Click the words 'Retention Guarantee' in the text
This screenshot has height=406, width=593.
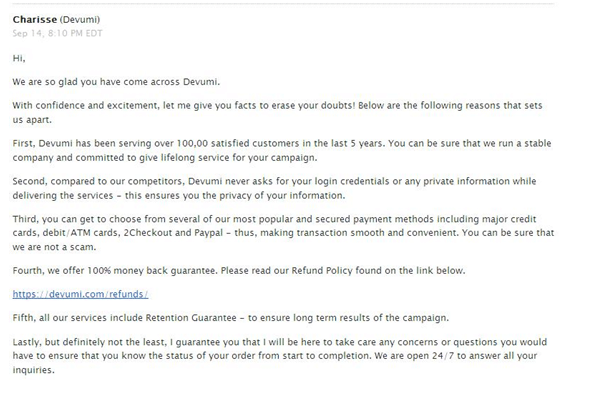pos(191,318)
